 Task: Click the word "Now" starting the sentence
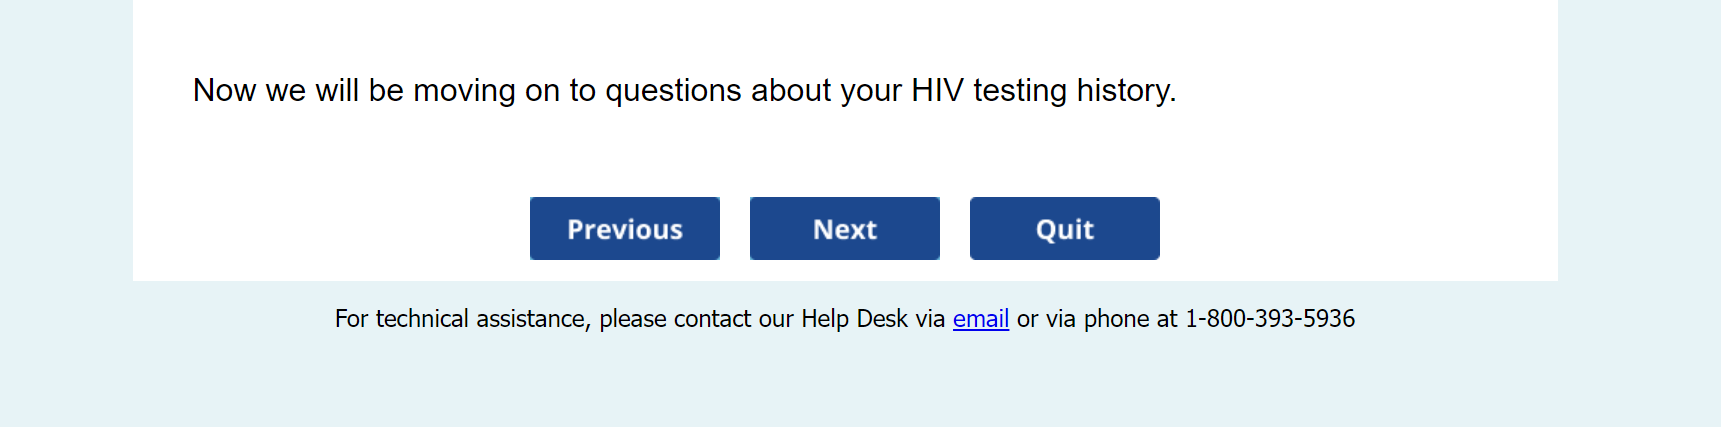[224, 91]
